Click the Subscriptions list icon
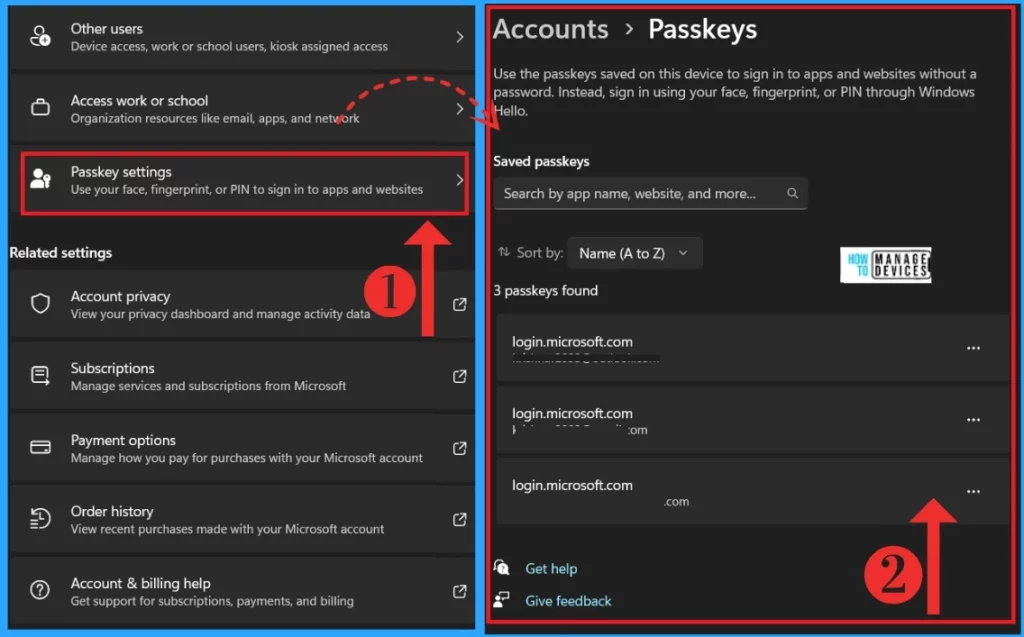This screenshot has height=637, width=1024. [x=40, y=376]
